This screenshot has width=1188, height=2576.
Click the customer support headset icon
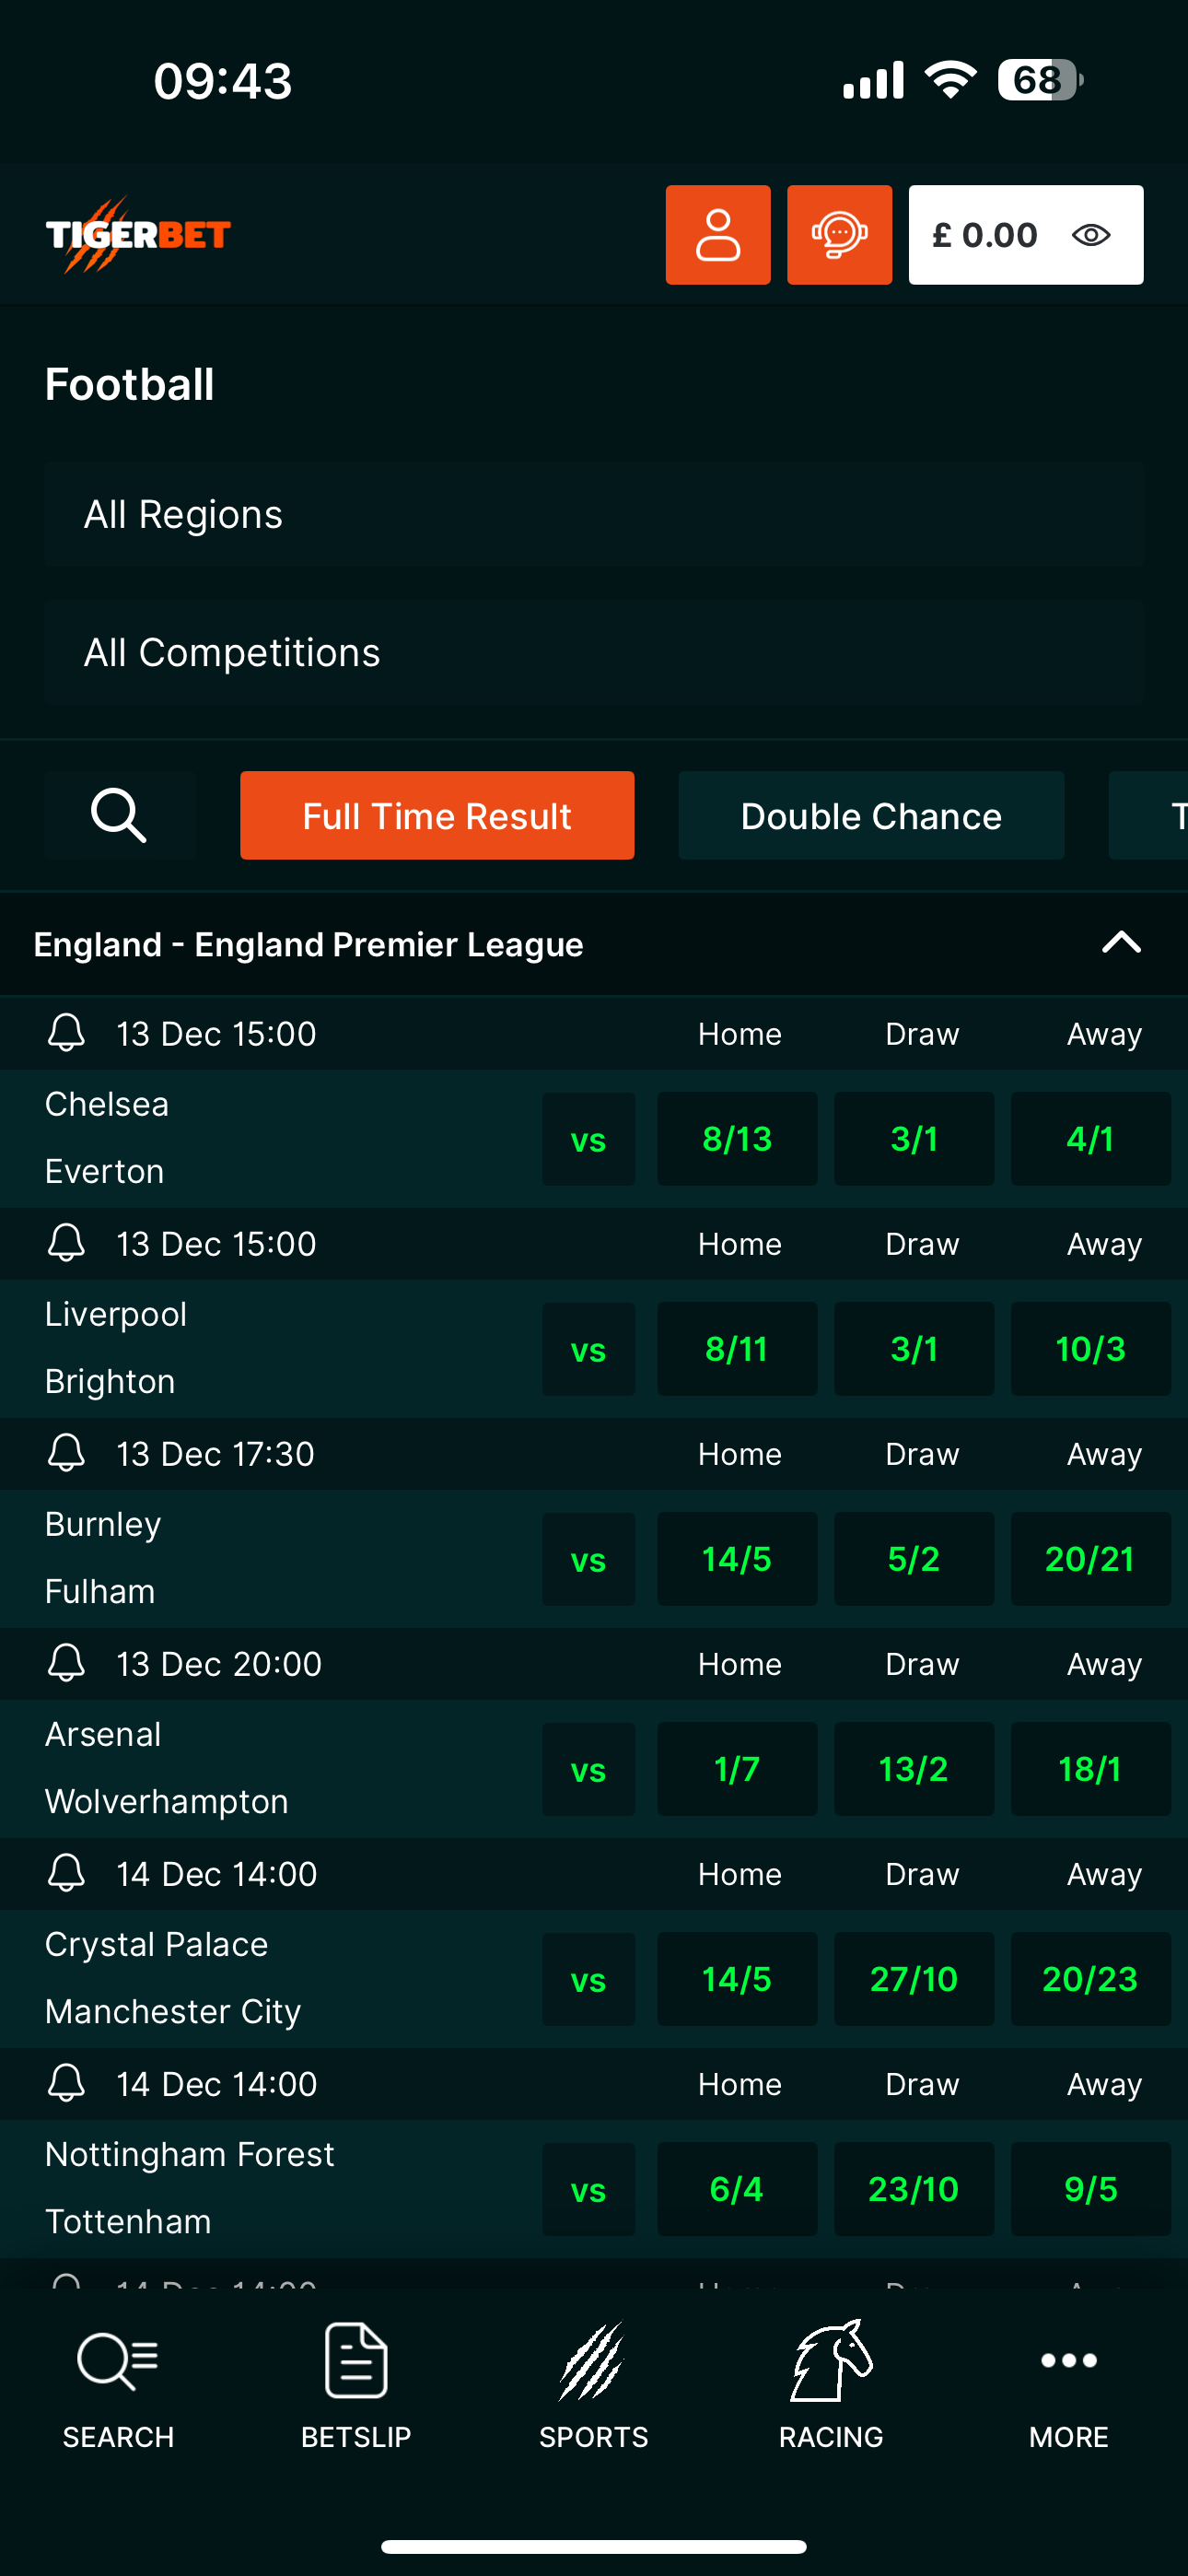click(x=839, y=233)
